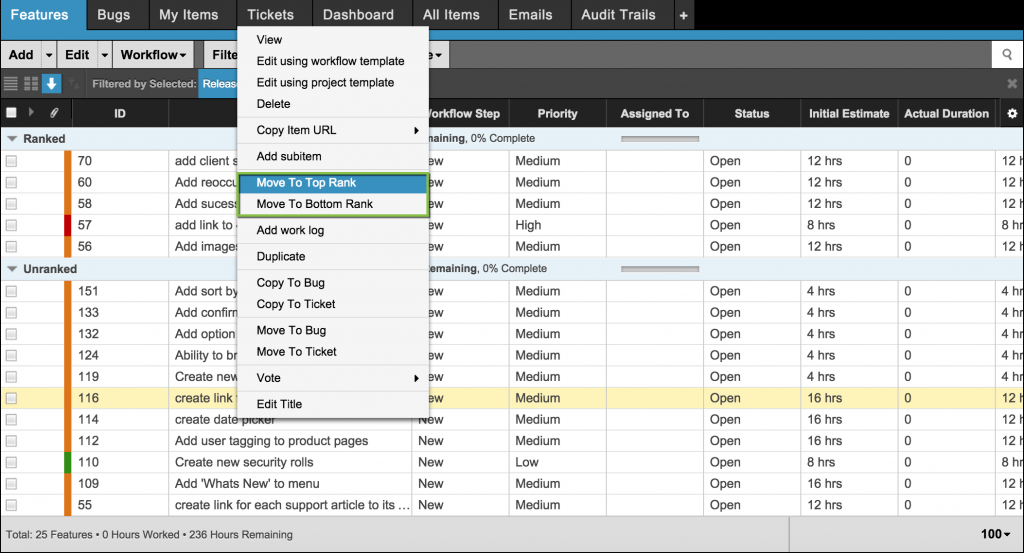Open the Add button's dropdown arrow
Screen dimensions: 1024x553
pyautogui.click(x=49, y=55)
